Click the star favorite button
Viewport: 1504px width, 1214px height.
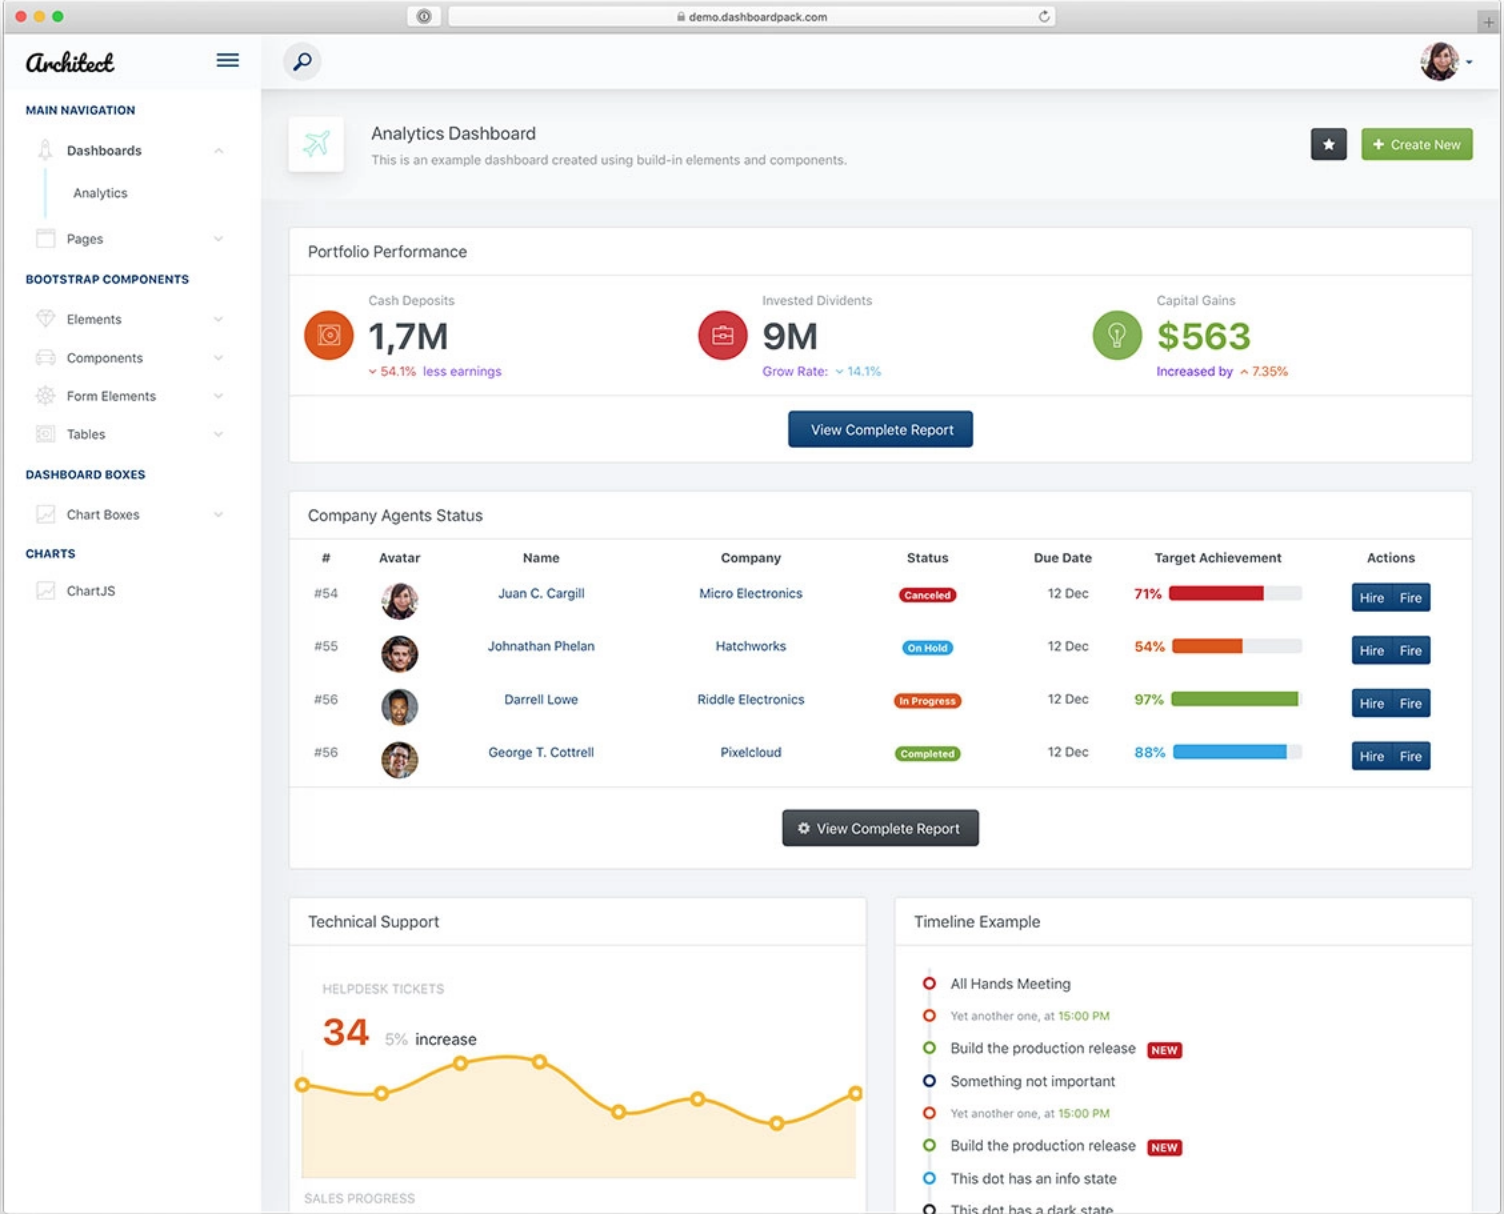coord(1328,144)
